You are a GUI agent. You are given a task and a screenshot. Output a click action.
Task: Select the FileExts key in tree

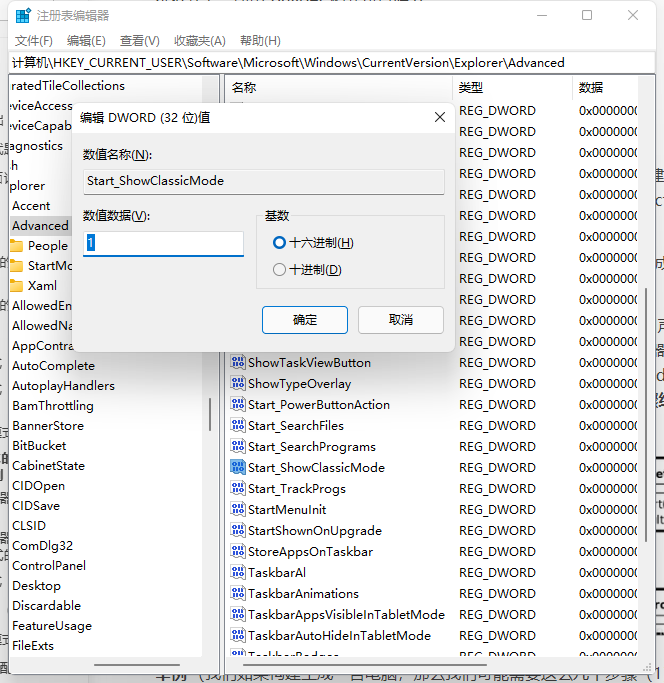tap(33, 646)
